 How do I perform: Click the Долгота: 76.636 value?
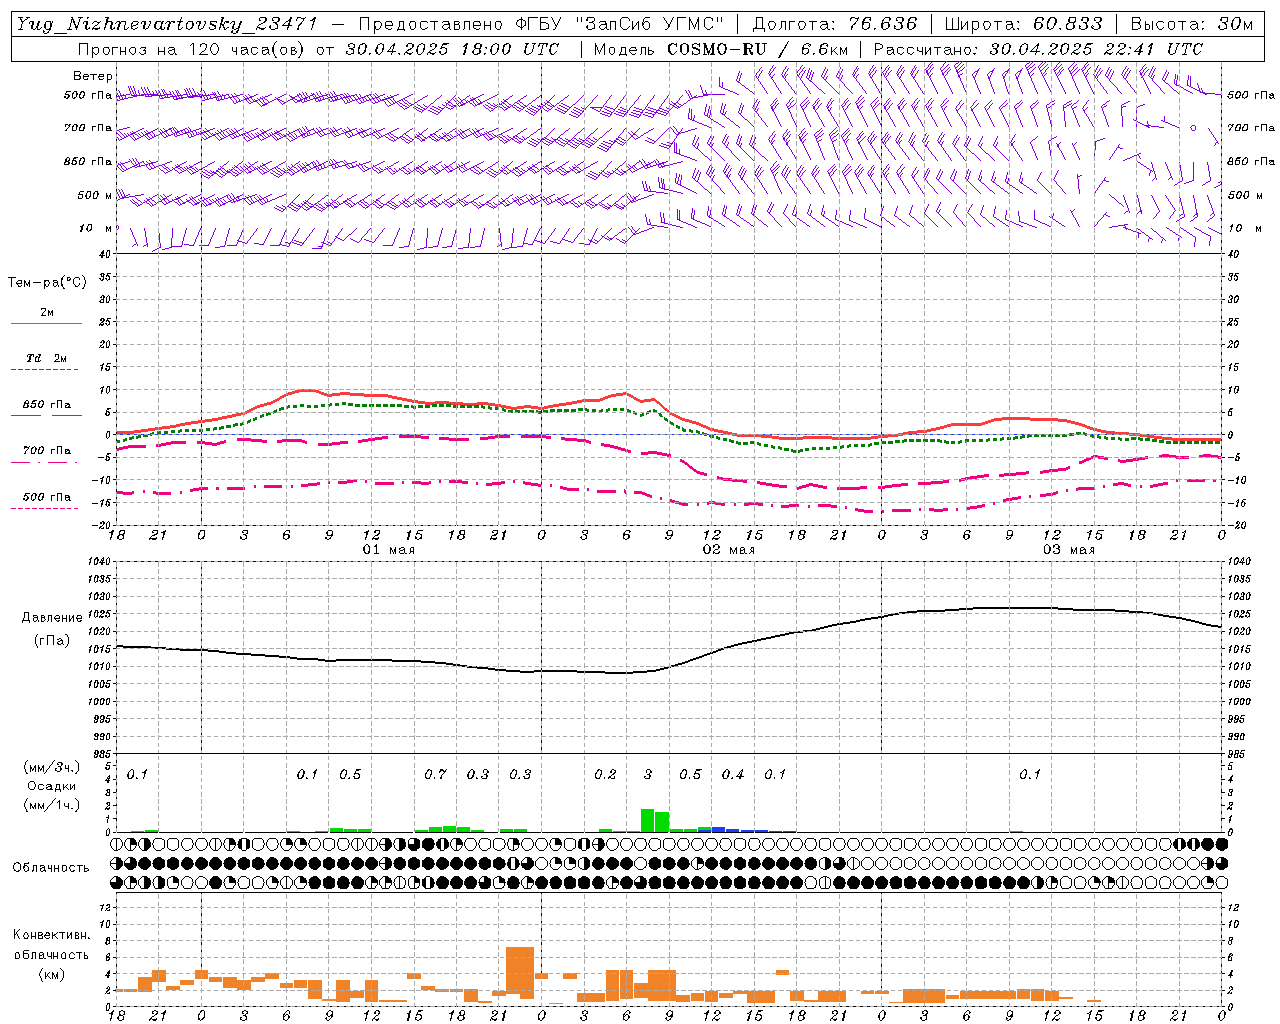click(834, 24)
